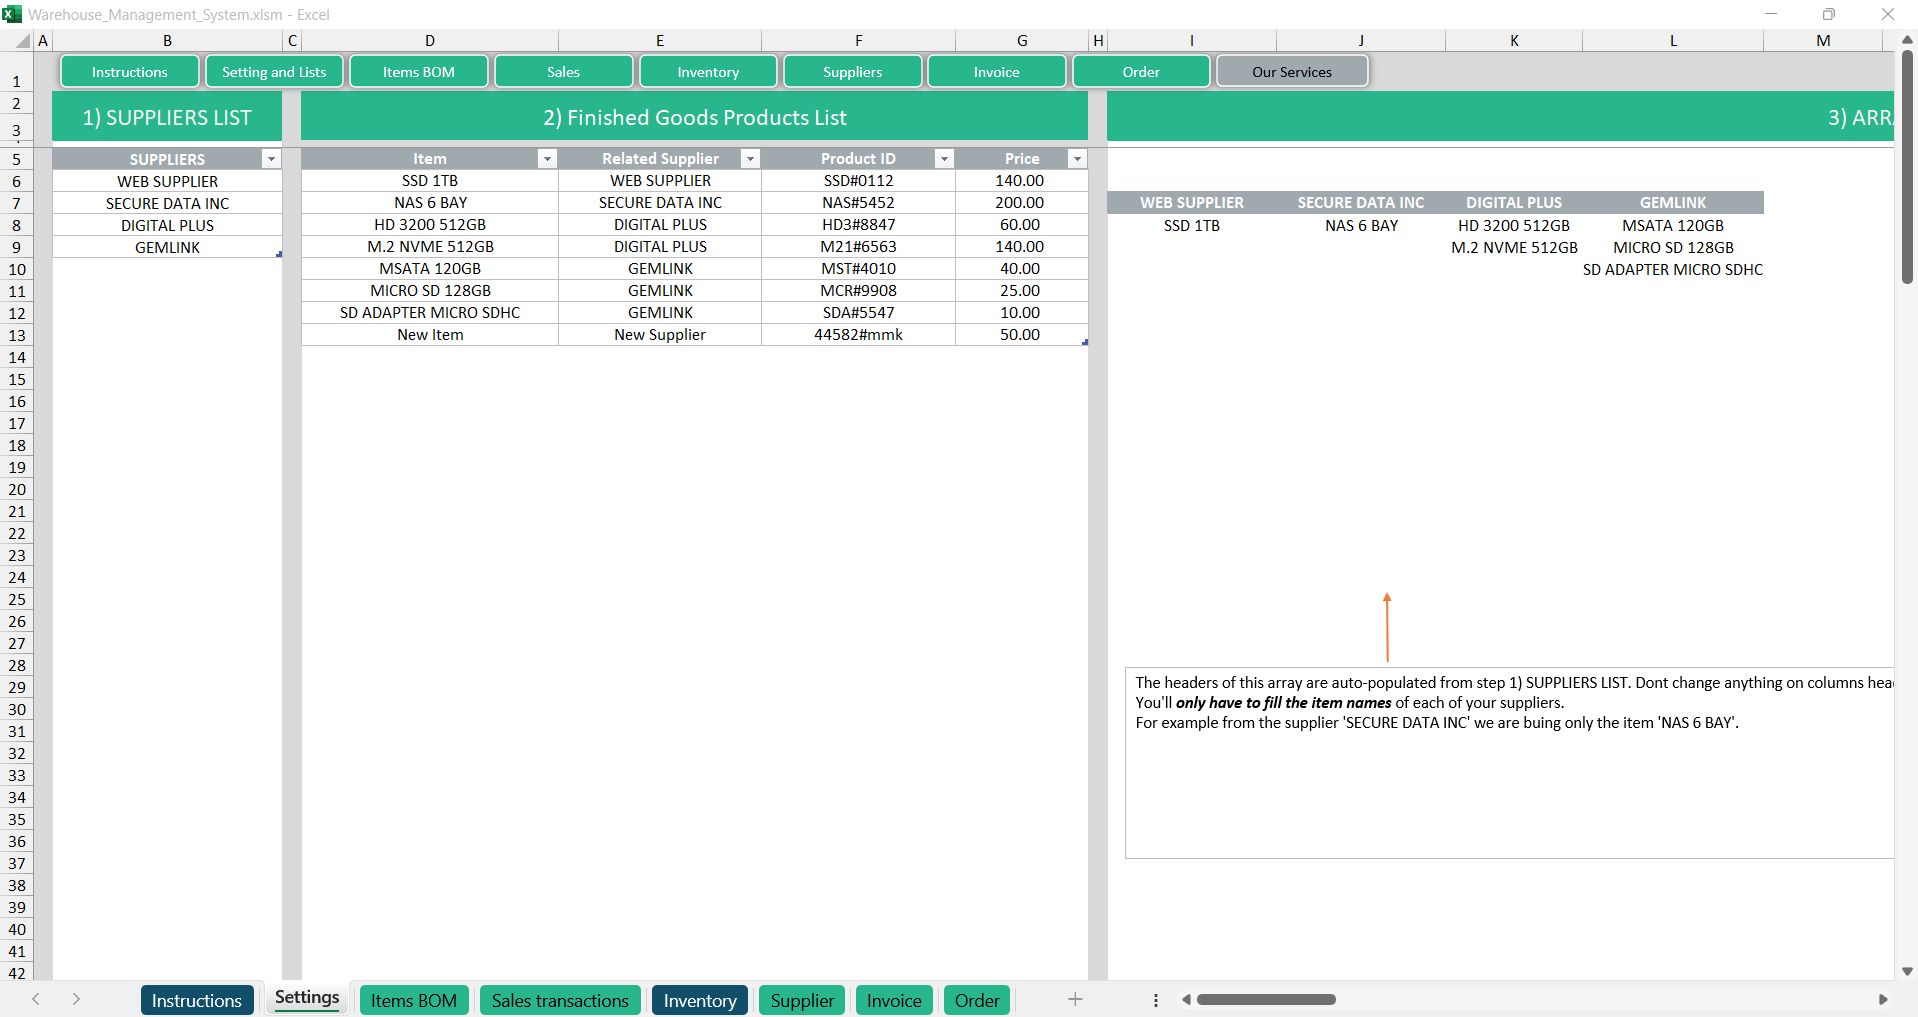This screenshot has width=1918, height=1017.
Task: Add a new worksheet with the plus icon
Action: pyautogui.click(x=1075, y=999)
